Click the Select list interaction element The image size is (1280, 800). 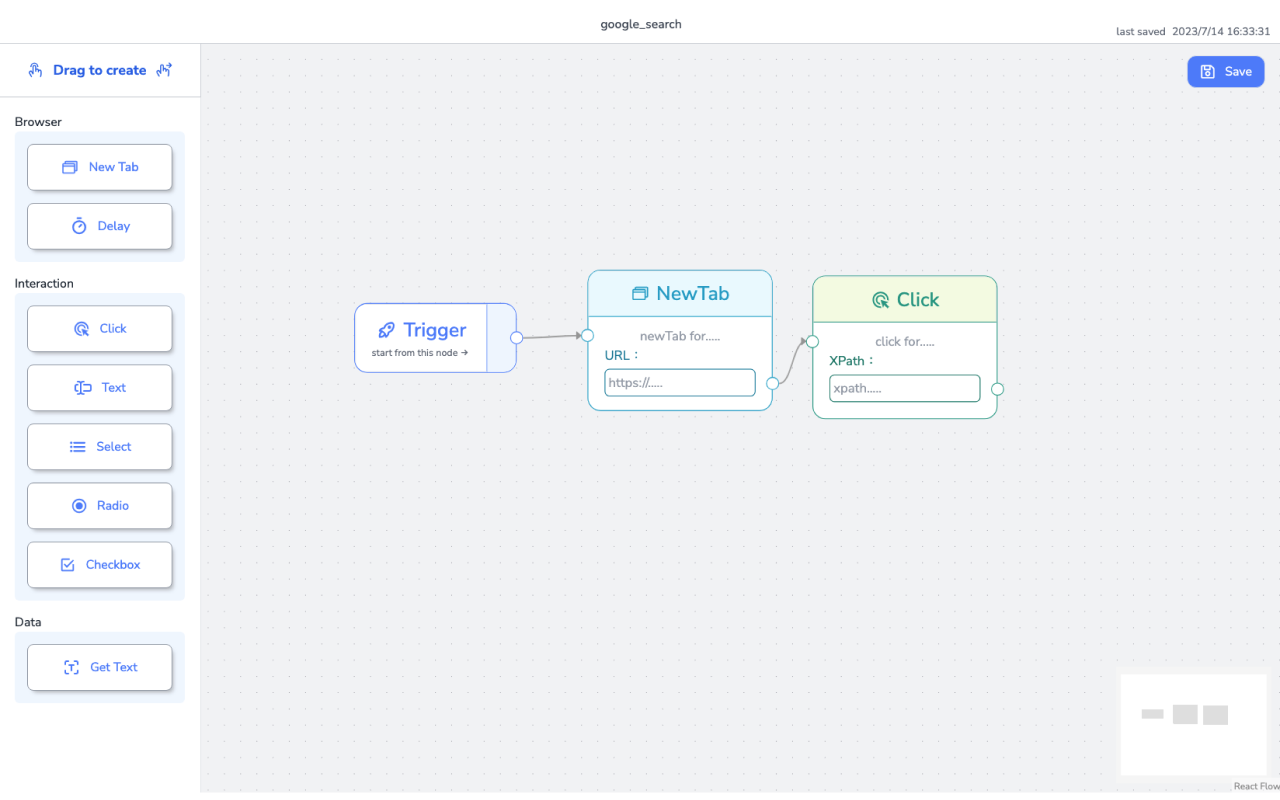pyautogui.click(x=100, y=447)
